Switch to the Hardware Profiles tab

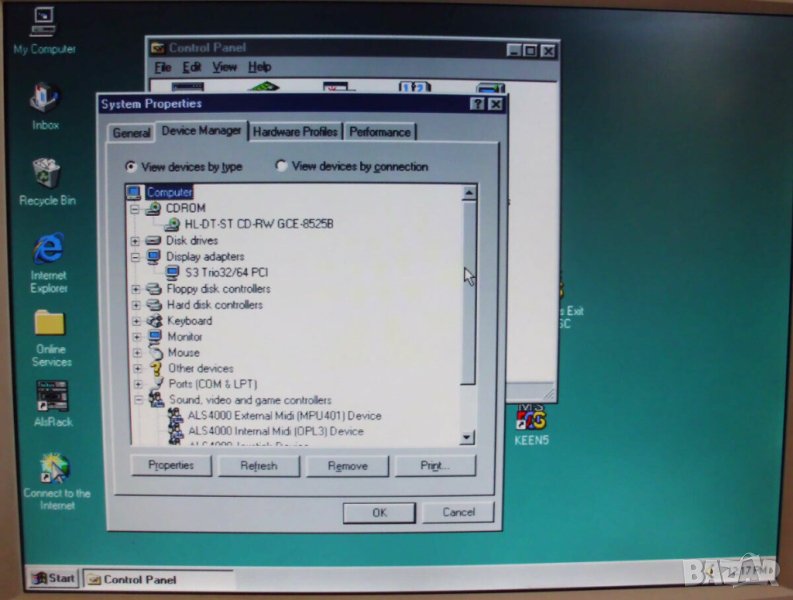coord(295,132)
